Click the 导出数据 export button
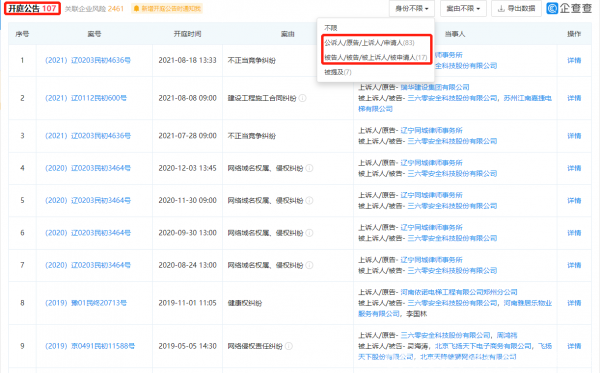The image size is (600, 373). coord(516,8)
